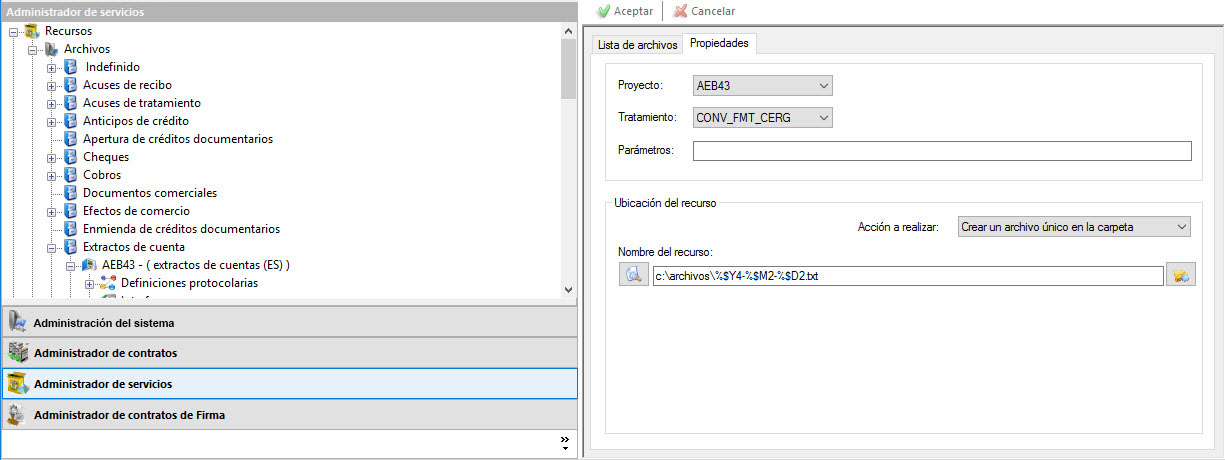Click the tree view vertical scrollbar down arrow
Screen dimensions: 1225x460
click(x=568, y=289)
